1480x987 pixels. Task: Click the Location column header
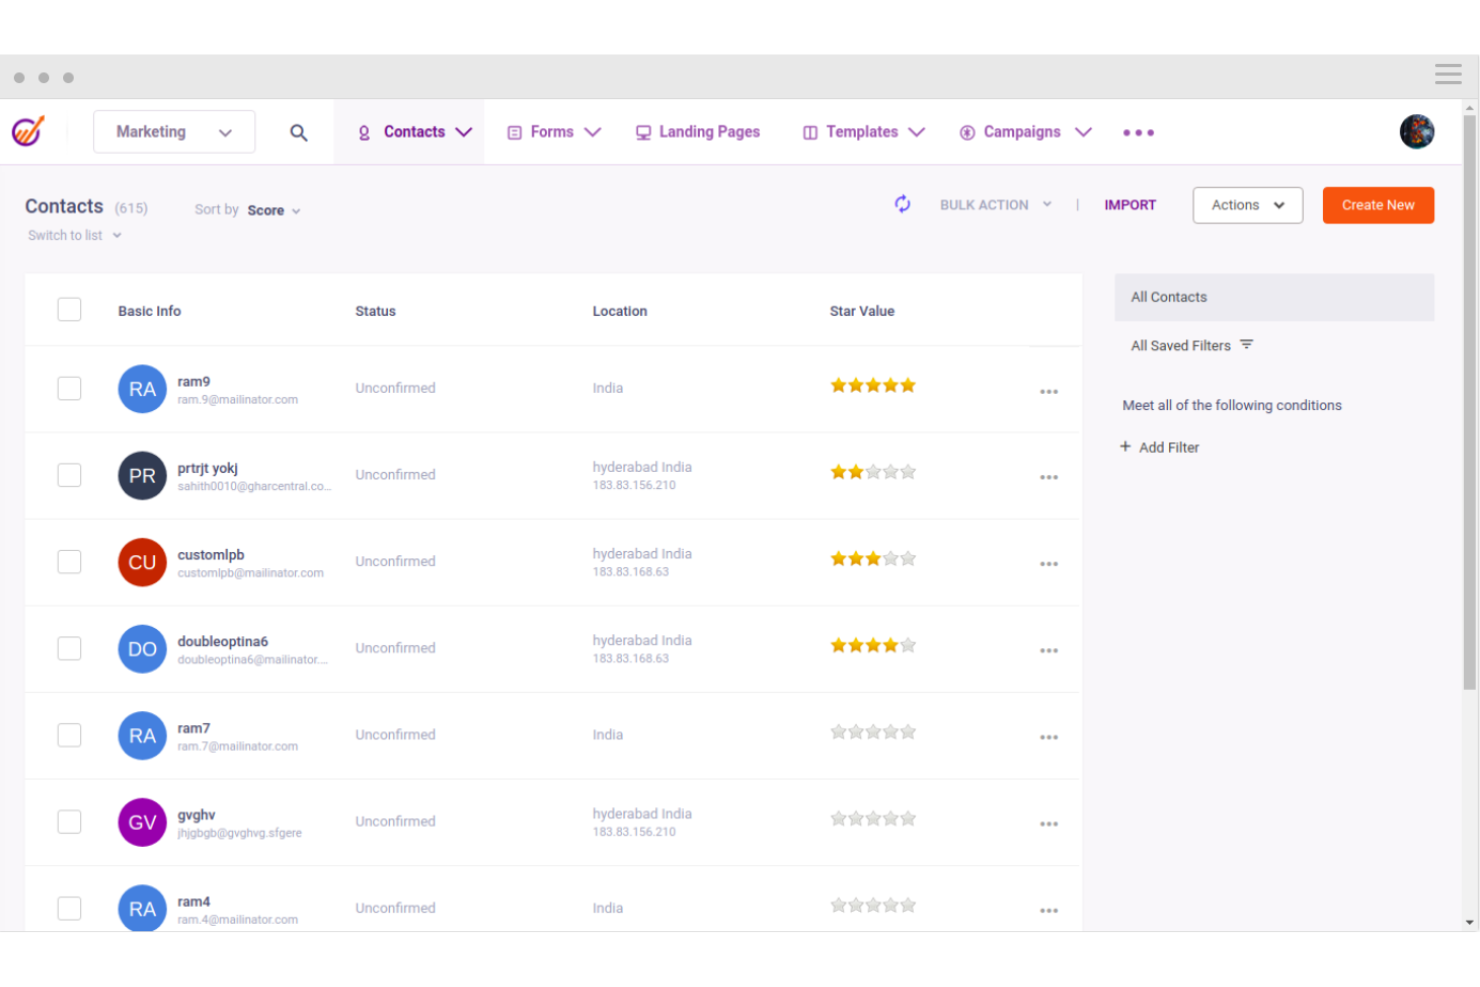[x=620, y=311]
